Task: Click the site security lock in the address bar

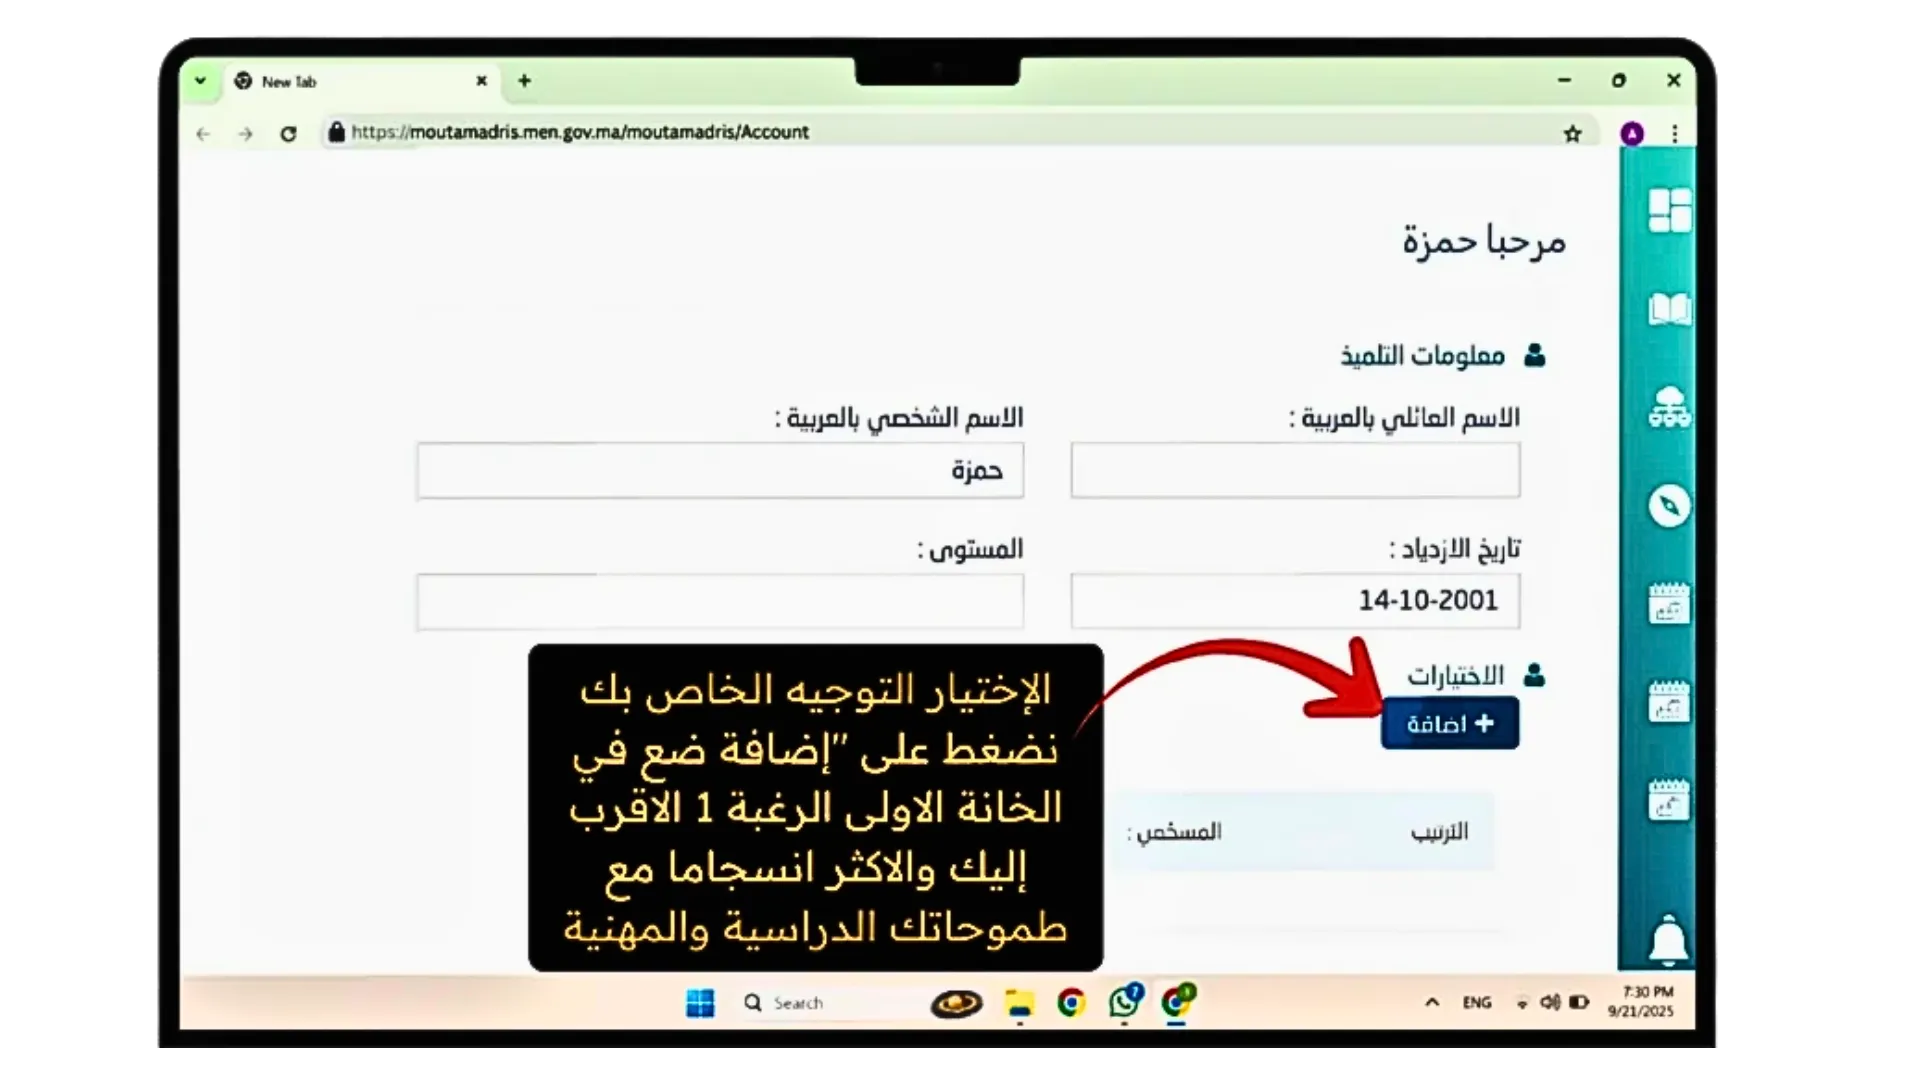Action: (336, 132)
